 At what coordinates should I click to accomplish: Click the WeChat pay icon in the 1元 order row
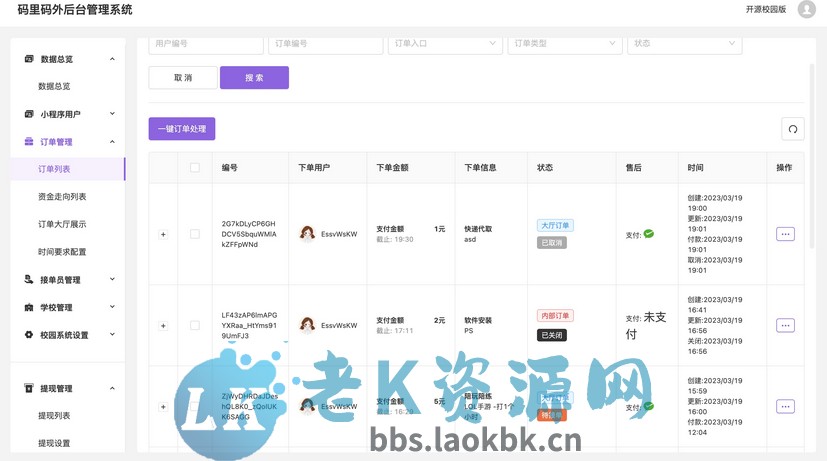pyautogui.click(x=649, y=234)
